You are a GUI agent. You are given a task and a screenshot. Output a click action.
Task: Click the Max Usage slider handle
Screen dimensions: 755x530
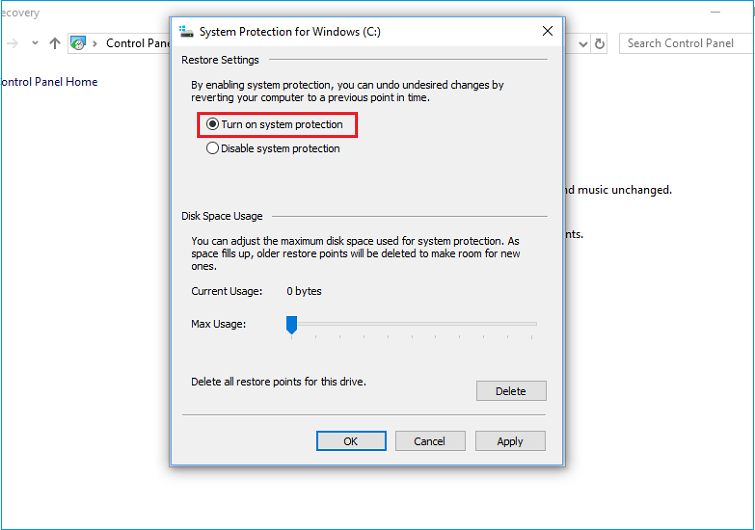[x=291, y=324]
